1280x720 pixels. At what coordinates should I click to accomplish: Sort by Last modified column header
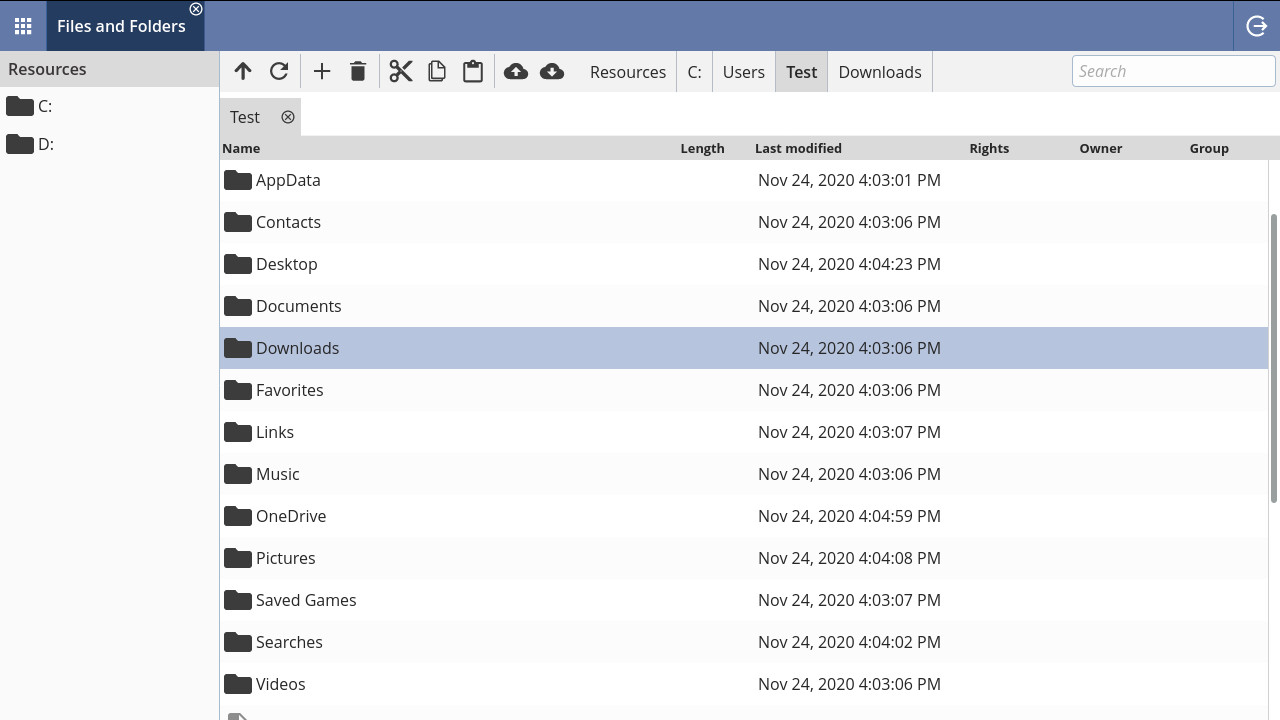point(798,148)
